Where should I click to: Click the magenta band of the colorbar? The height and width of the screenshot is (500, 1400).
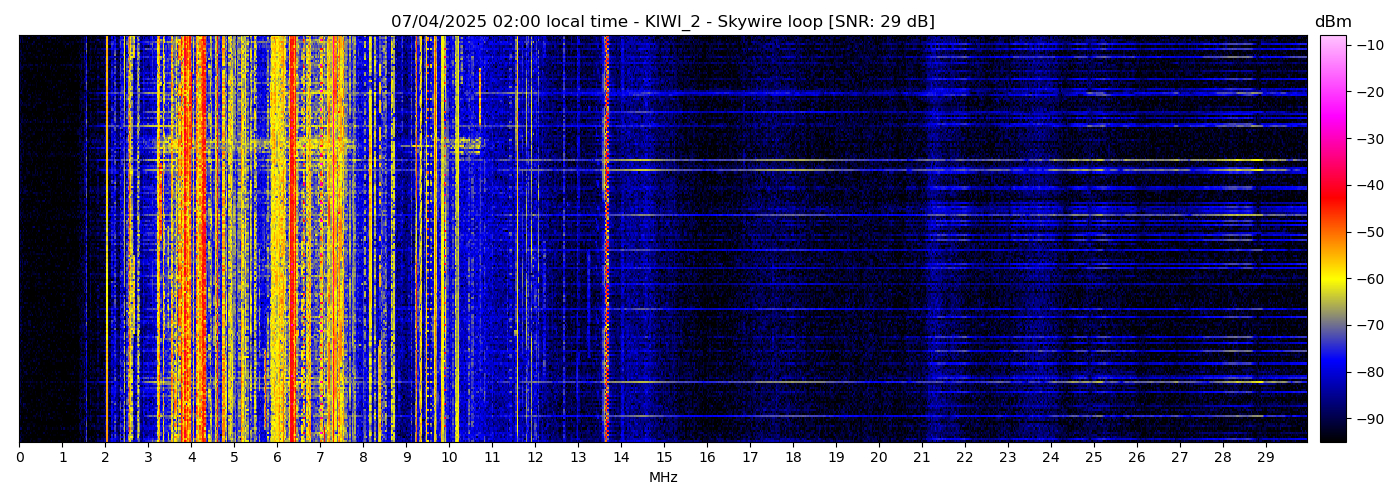click(x=1332, y=110)
